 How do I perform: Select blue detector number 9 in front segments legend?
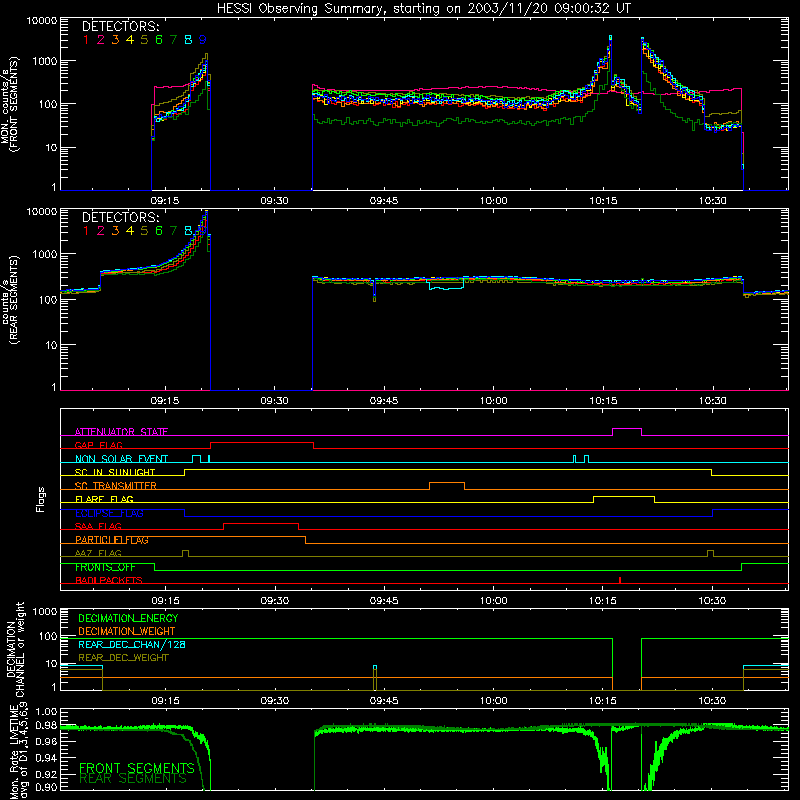pyautogui.click(x=203, y=40)
